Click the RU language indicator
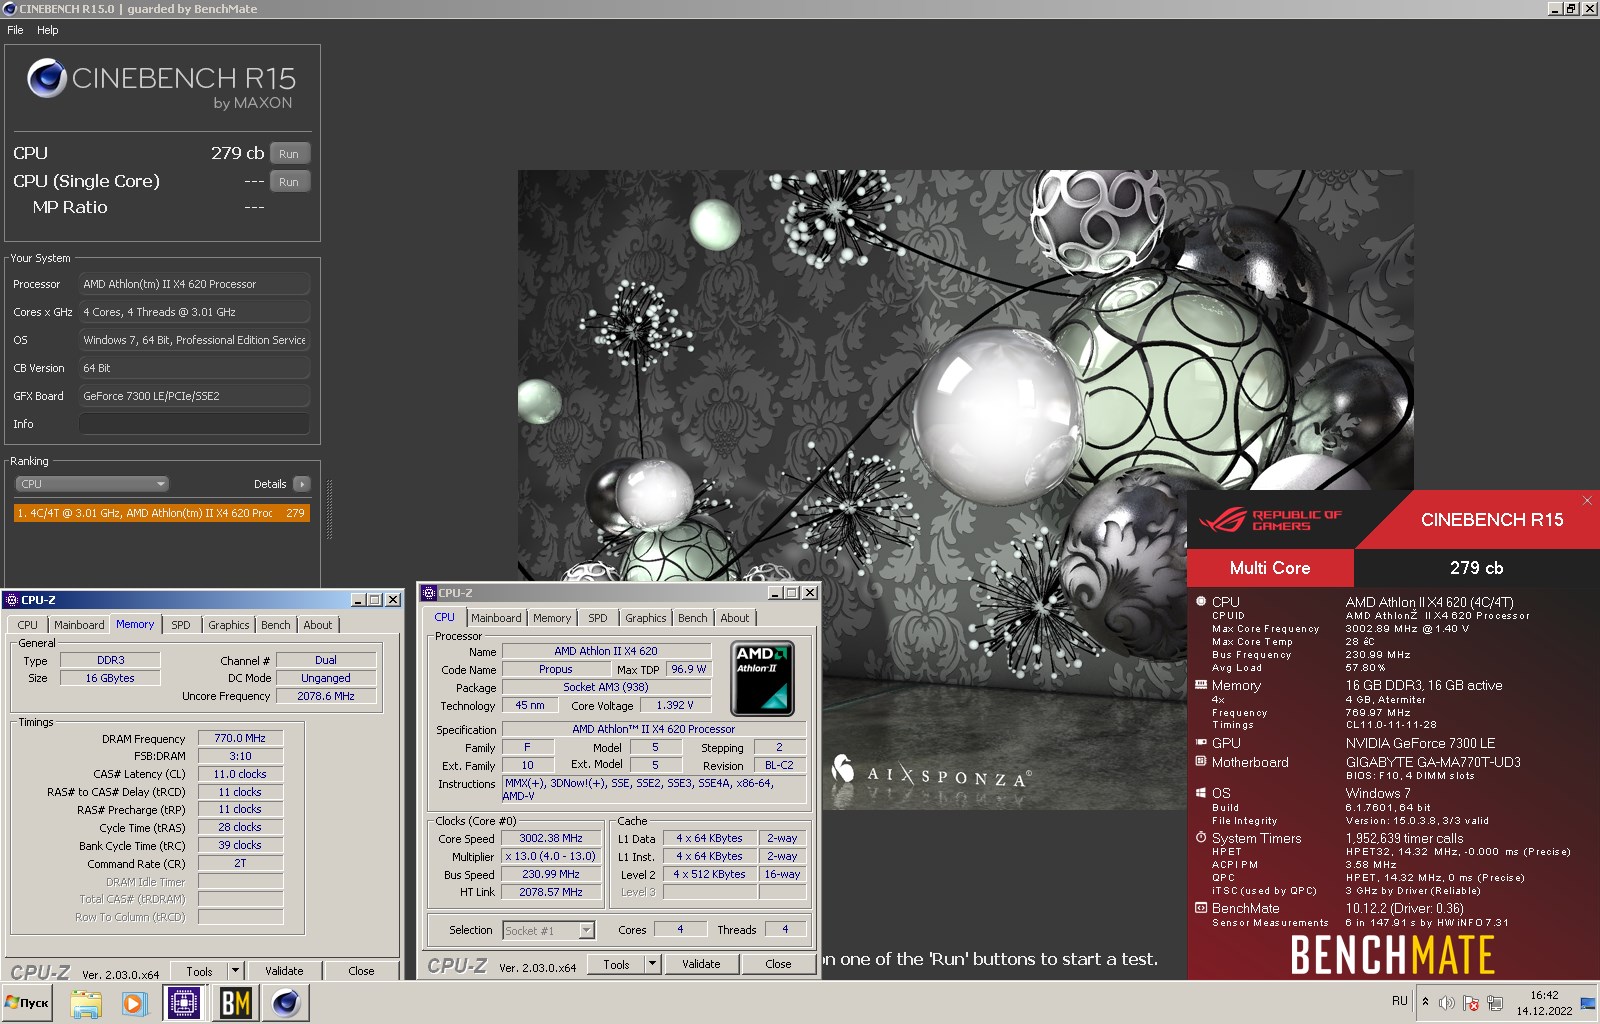1600x1024 pixels. pos(1399,1001)
